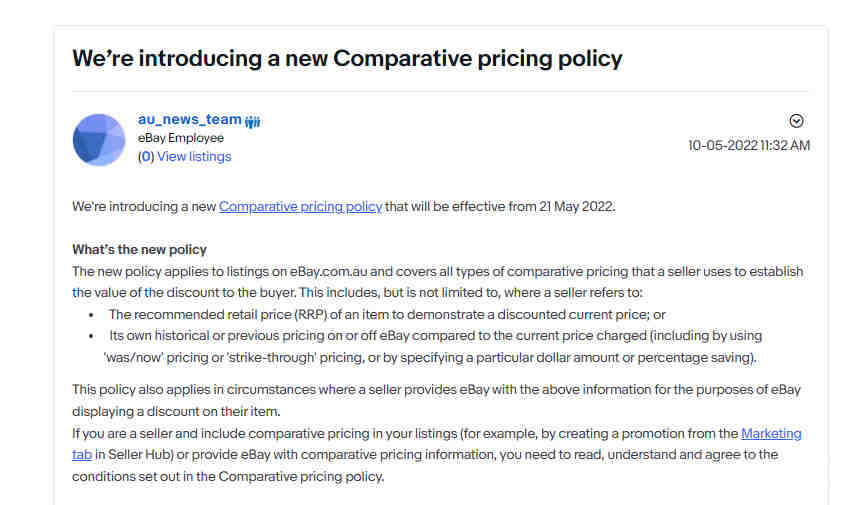Viewport: 856px width, 505px height.
Task: Click the (0) feedback score
Action: 146,157
